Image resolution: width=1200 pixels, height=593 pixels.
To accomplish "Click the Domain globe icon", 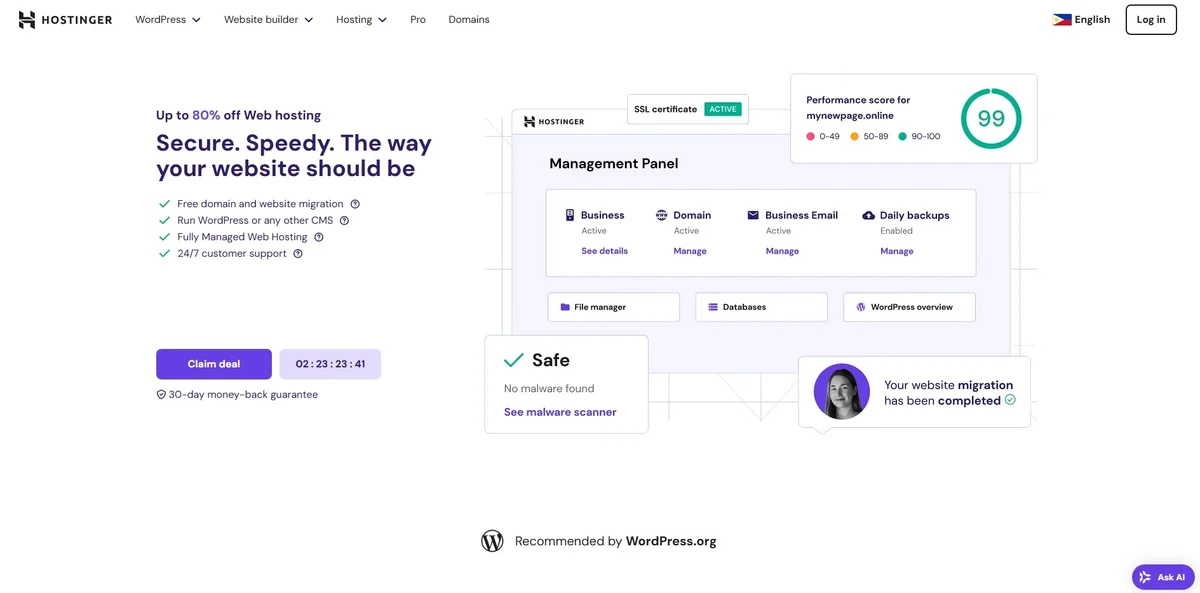I will tap(661, 215).
